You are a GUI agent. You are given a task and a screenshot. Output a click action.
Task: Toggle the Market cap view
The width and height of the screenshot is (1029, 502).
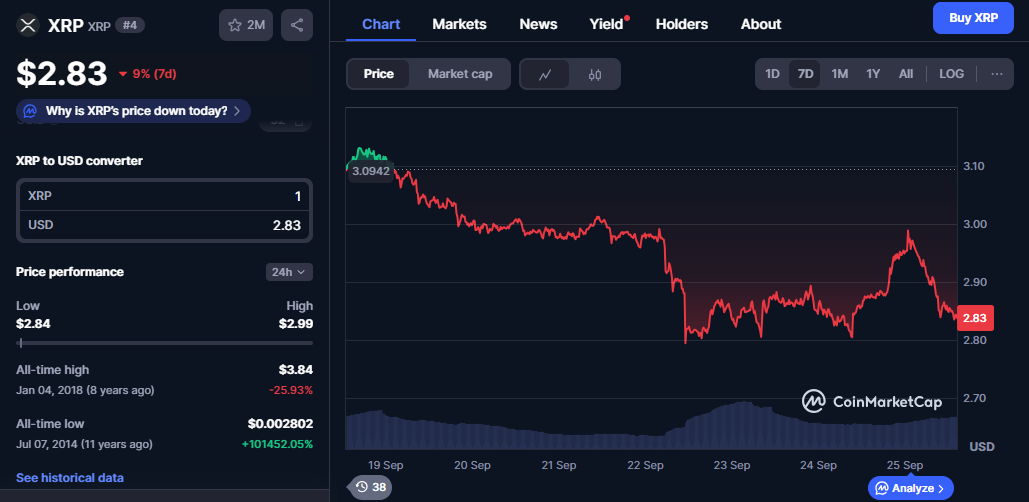(x=460, y=74)
